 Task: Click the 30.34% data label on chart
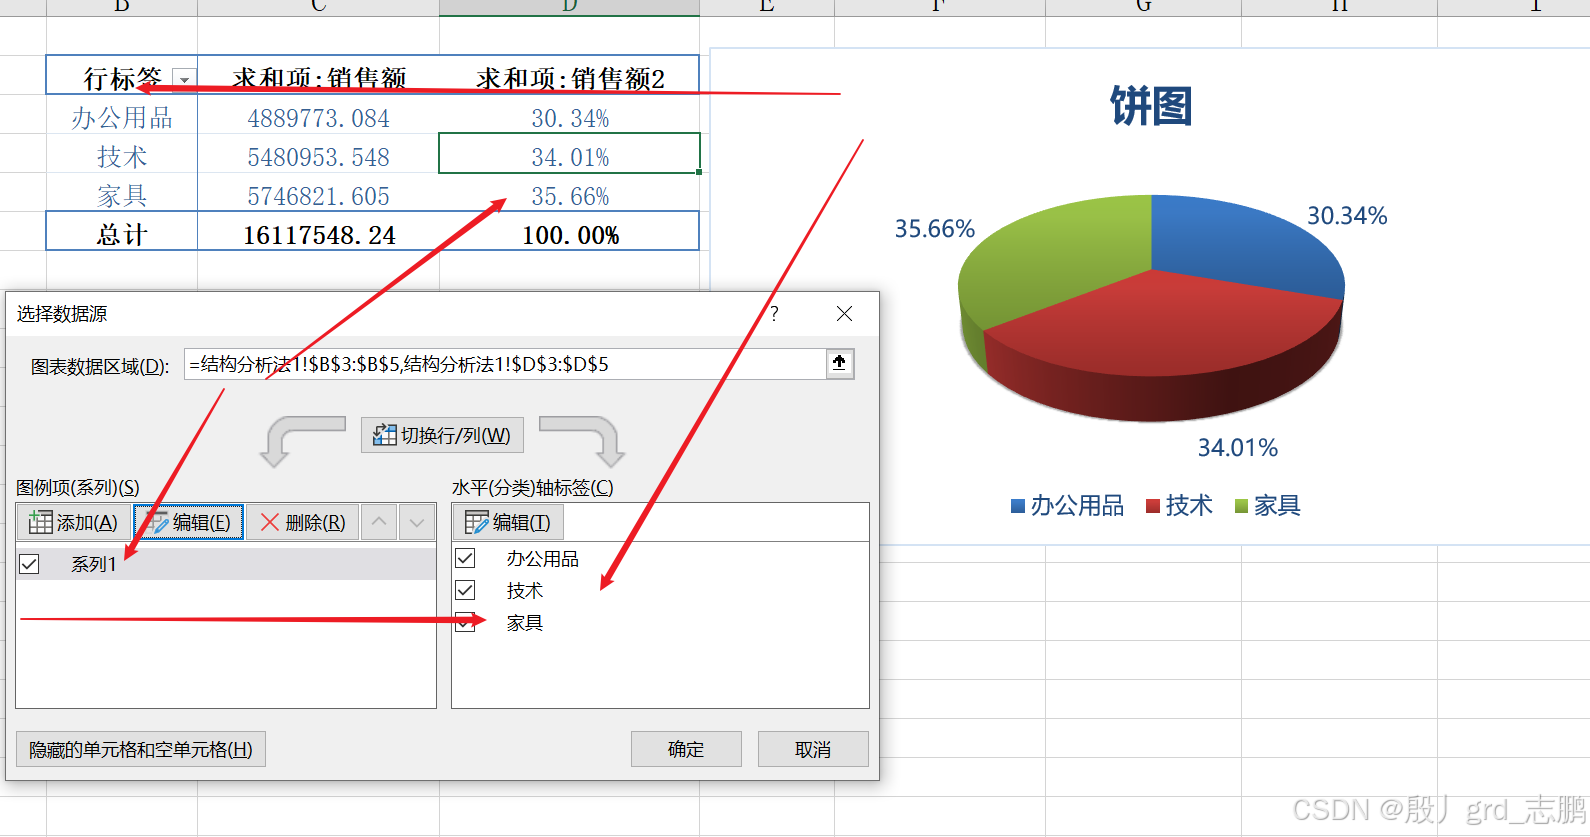1347,216
